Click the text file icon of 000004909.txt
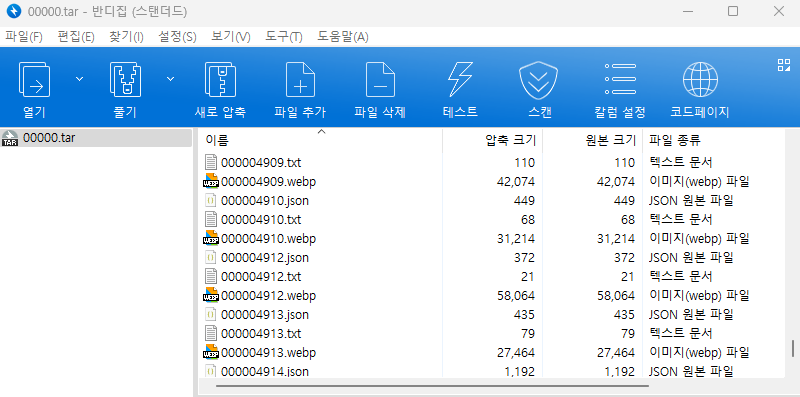800x397 pixels. coord(211,162)
